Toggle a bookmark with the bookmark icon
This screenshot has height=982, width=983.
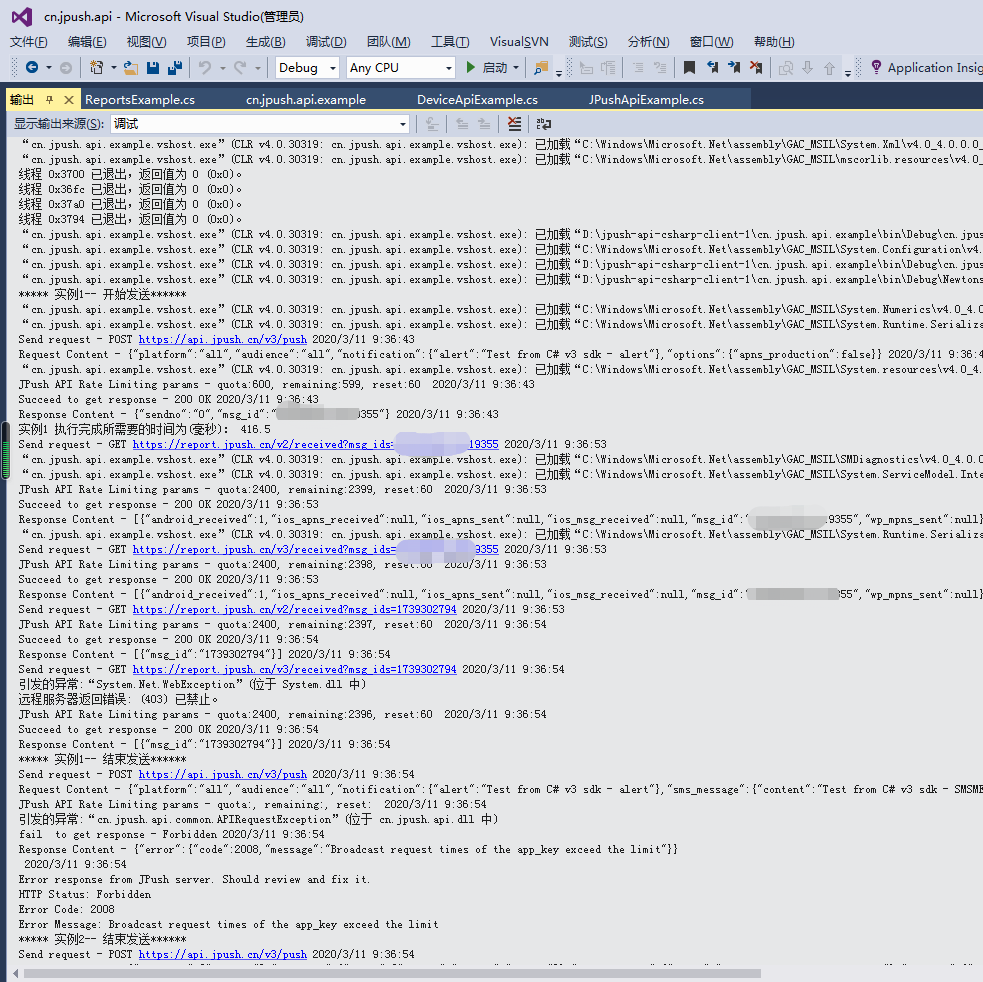[689, 67]
